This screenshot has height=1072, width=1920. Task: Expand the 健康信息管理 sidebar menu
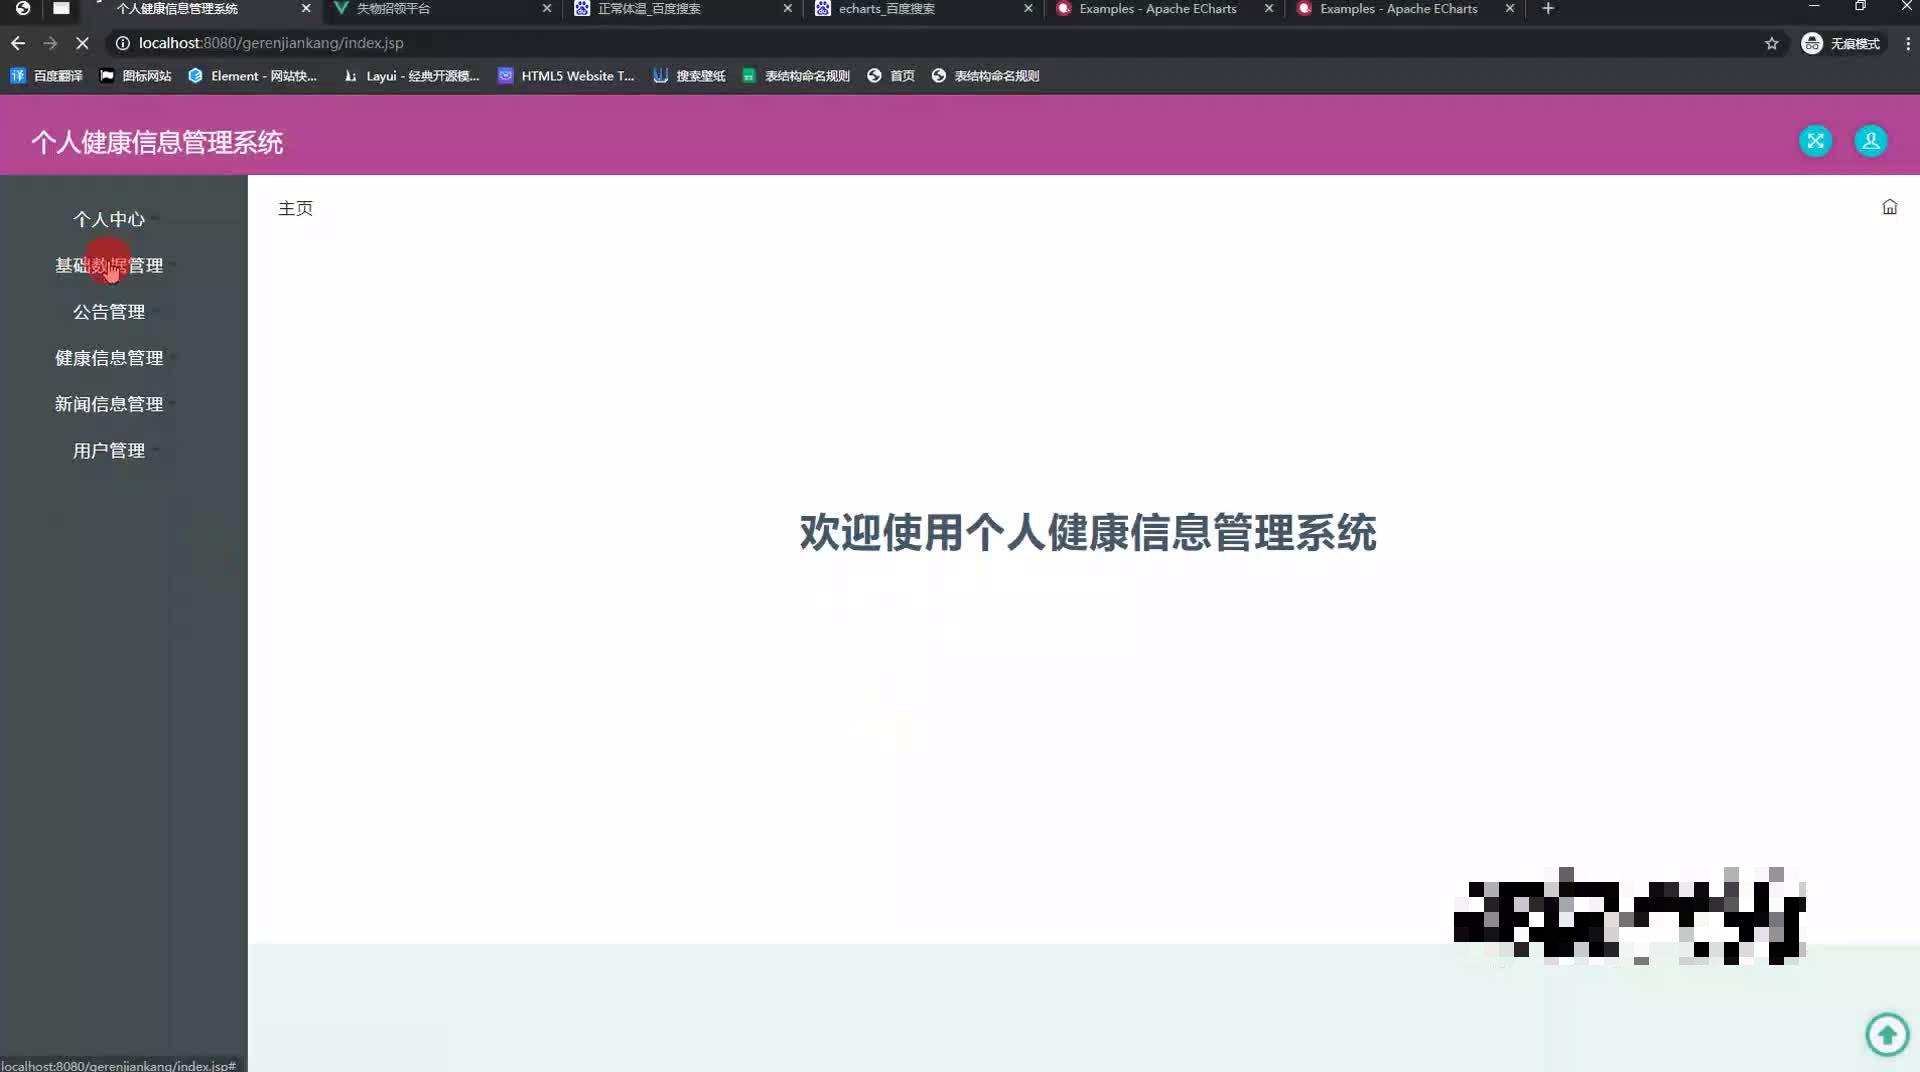109,358
